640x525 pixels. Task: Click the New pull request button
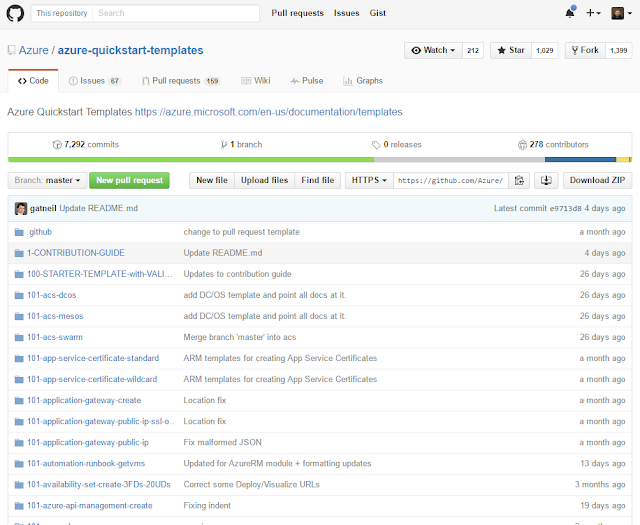tap(129, 180)
